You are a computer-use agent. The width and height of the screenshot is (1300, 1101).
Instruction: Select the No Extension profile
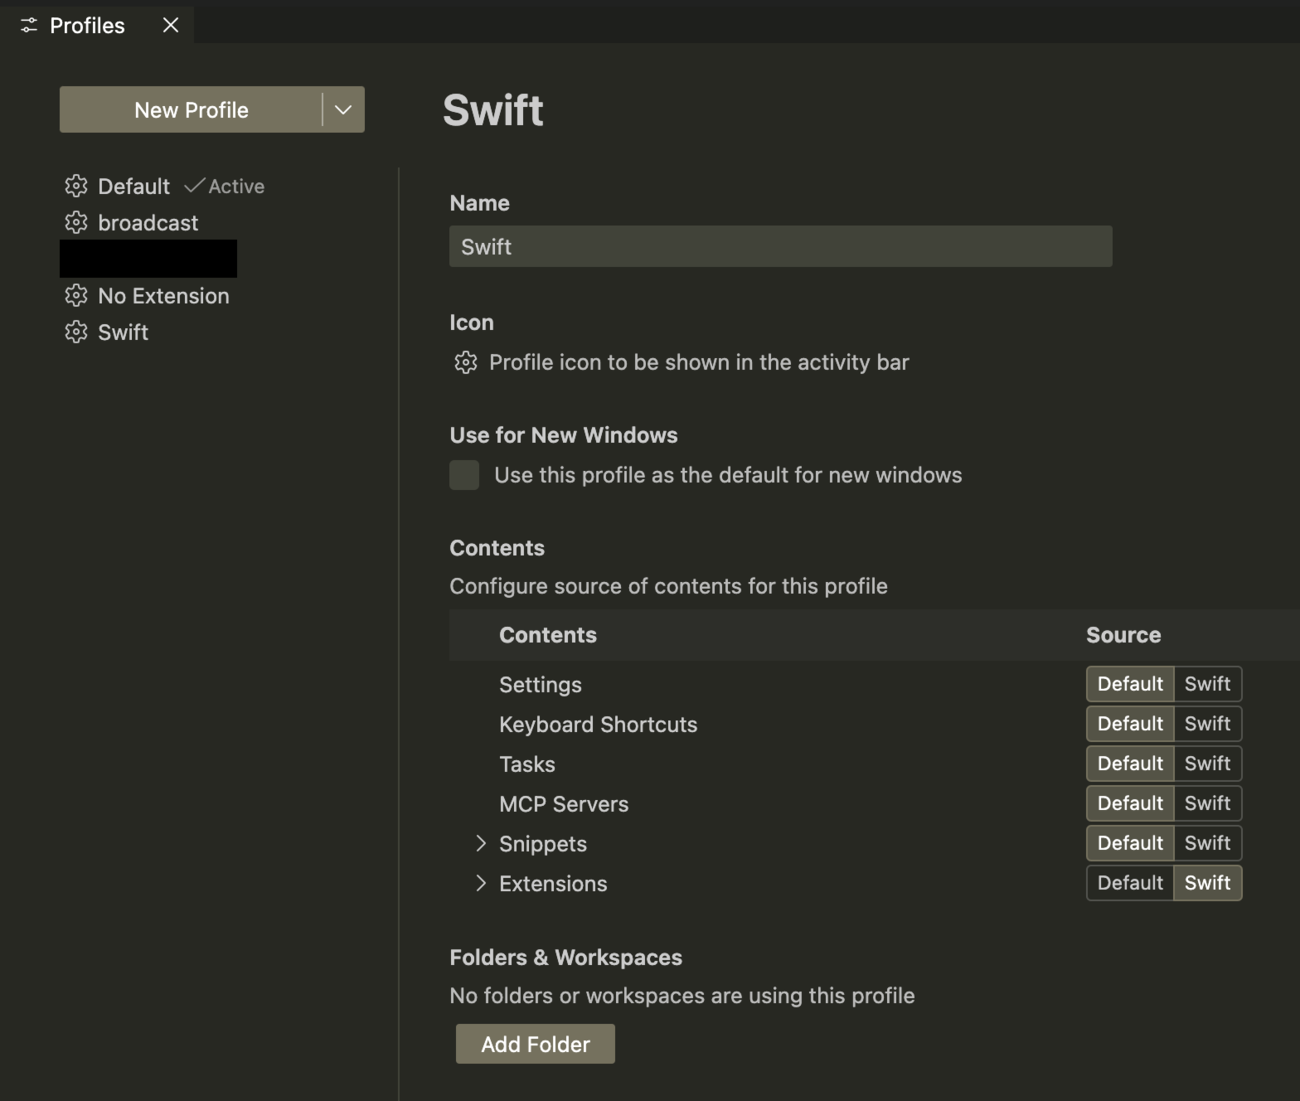tap(164, 295)
